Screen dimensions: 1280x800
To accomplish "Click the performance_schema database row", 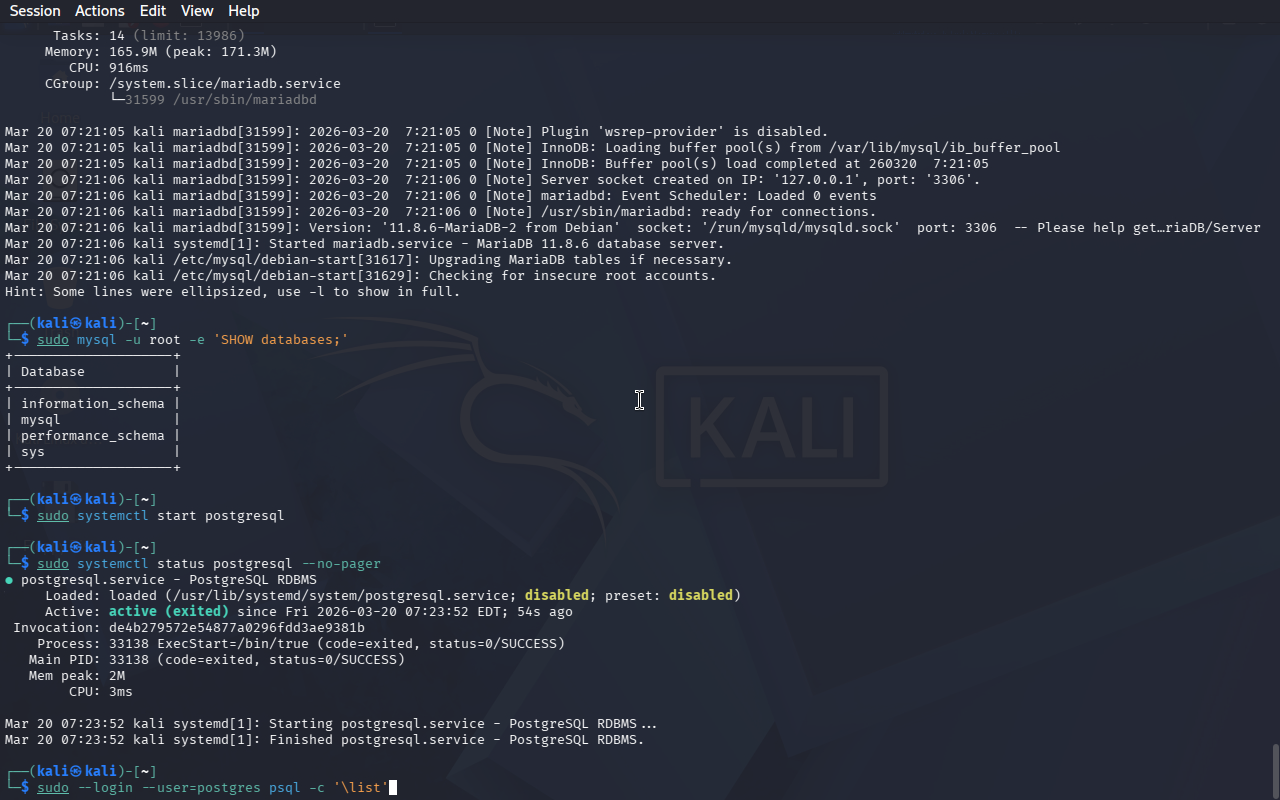I will pos(92,436).
